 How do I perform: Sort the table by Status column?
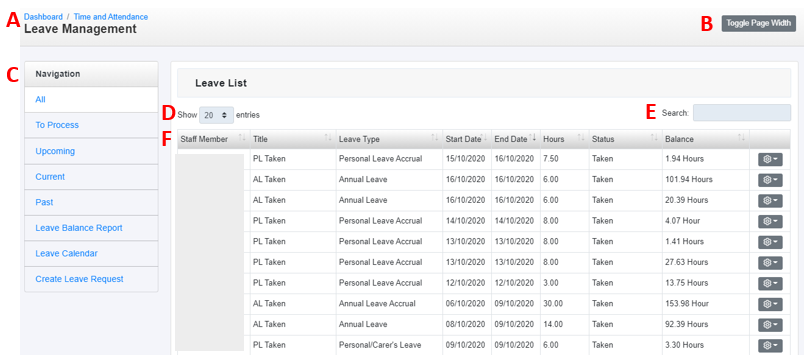pyautogui.click(x=626, y=139)
